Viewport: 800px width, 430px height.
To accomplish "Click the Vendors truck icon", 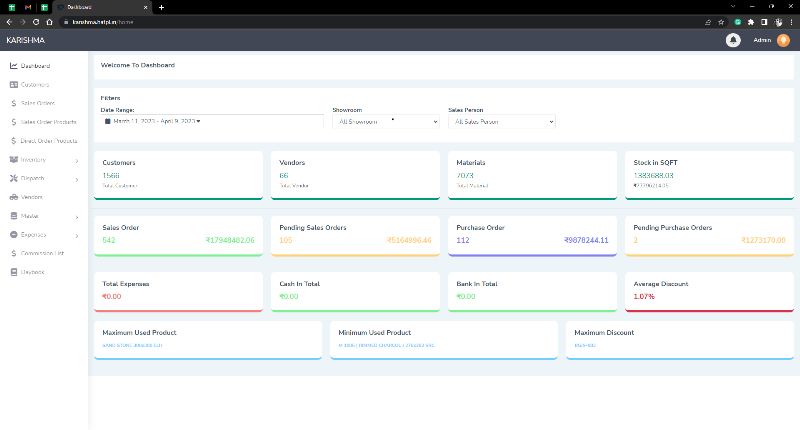I will tap(14, 197).
